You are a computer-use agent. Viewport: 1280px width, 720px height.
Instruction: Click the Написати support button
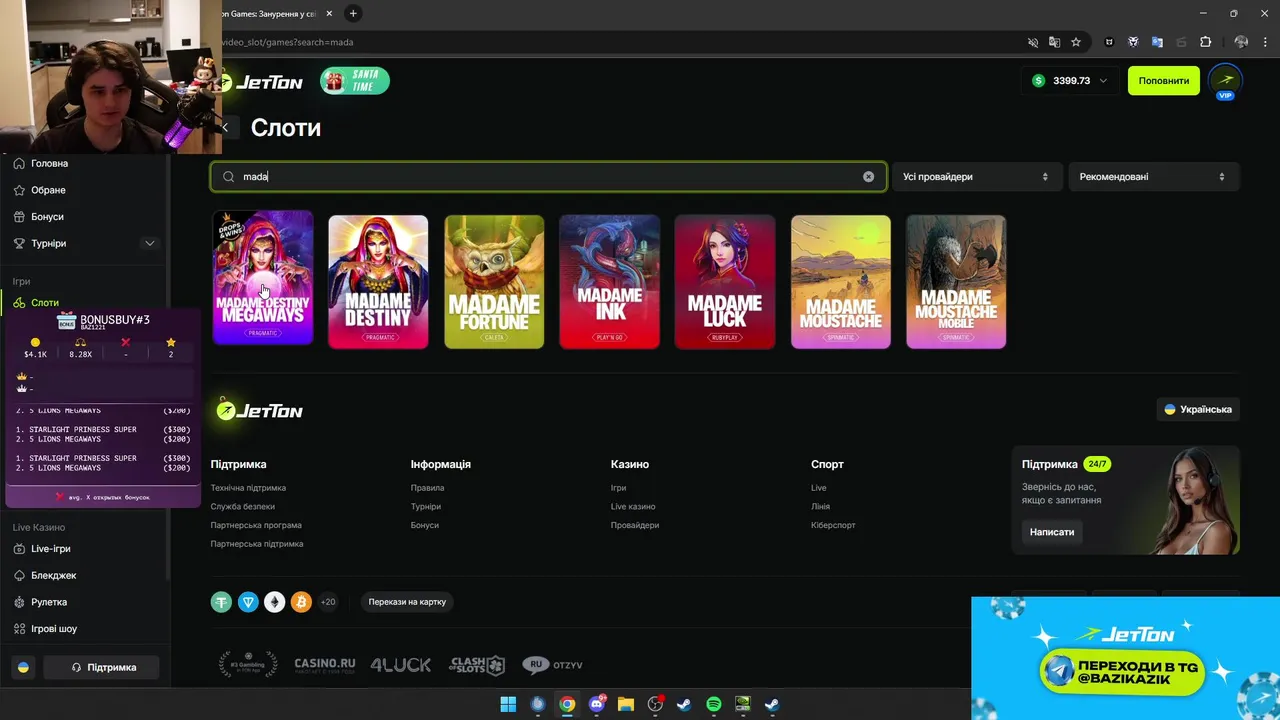click(x=1052, y=532)
